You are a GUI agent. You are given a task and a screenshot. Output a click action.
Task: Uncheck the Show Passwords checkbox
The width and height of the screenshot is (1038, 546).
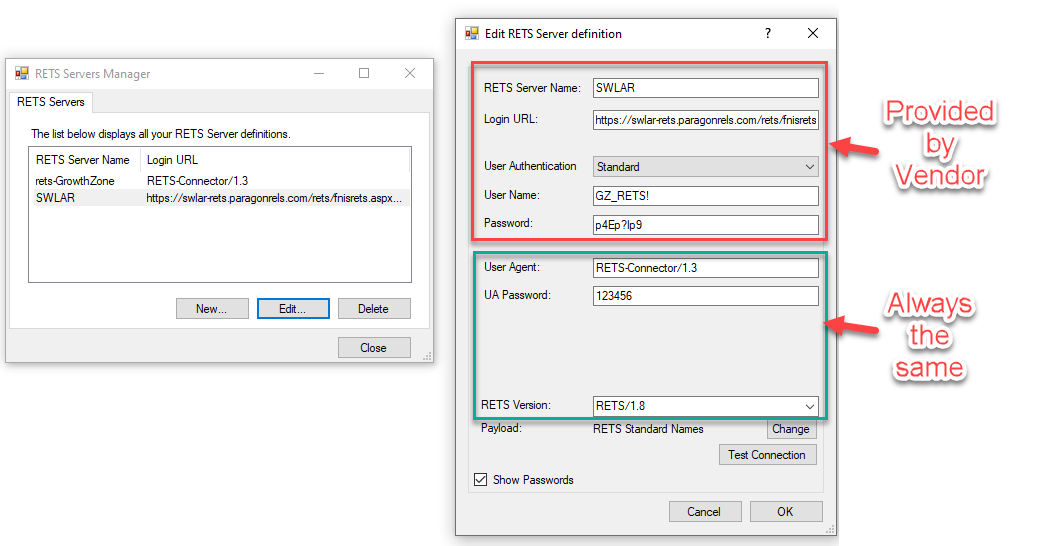481,480
